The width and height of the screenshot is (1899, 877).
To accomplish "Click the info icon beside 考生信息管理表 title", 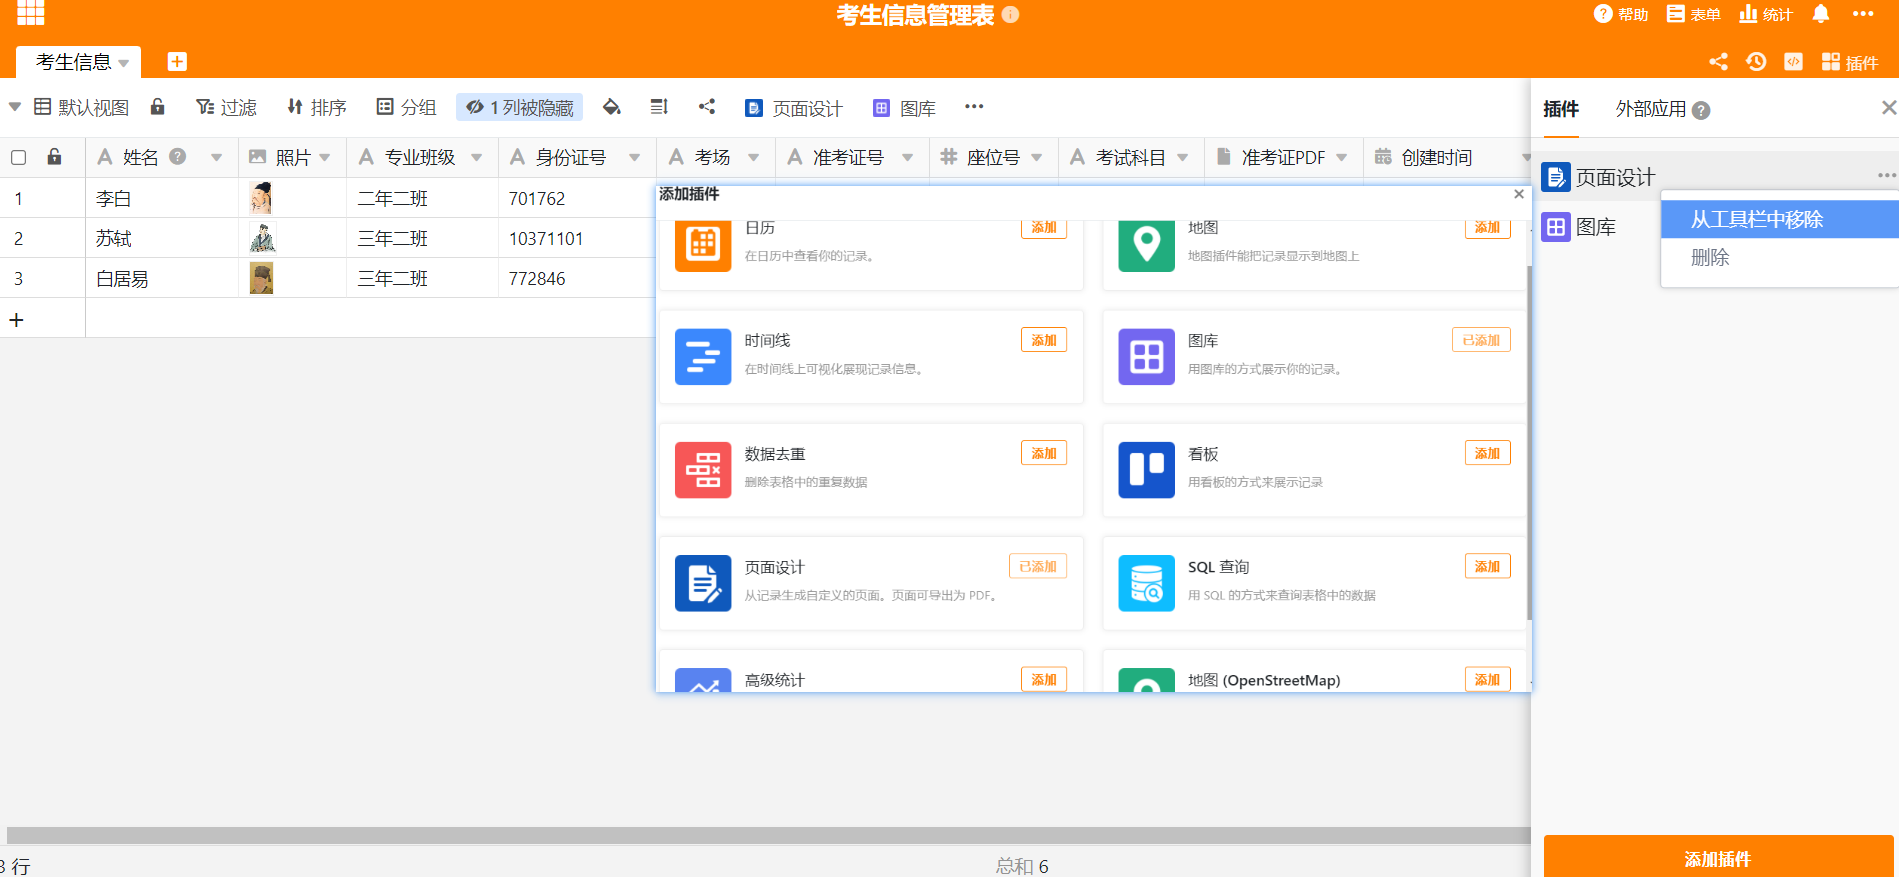I will [1010, 14].
